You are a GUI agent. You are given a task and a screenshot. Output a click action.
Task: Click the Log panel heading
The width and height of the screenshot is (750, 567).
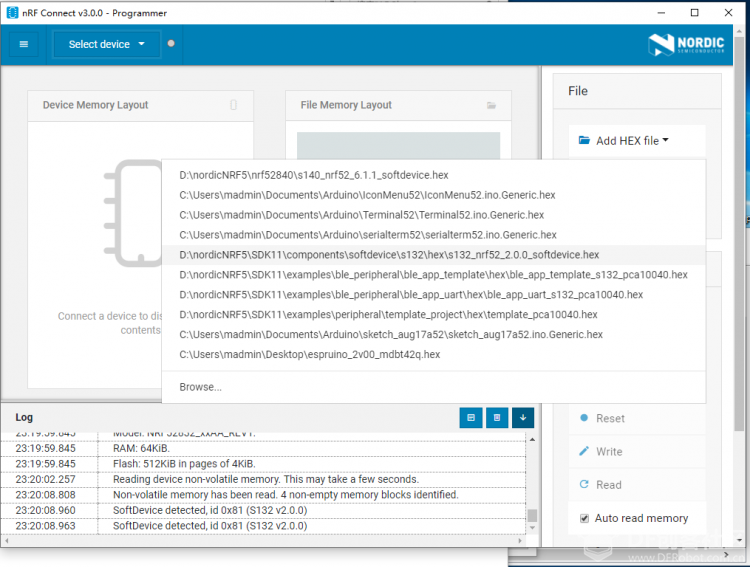(x=24, y=417)
